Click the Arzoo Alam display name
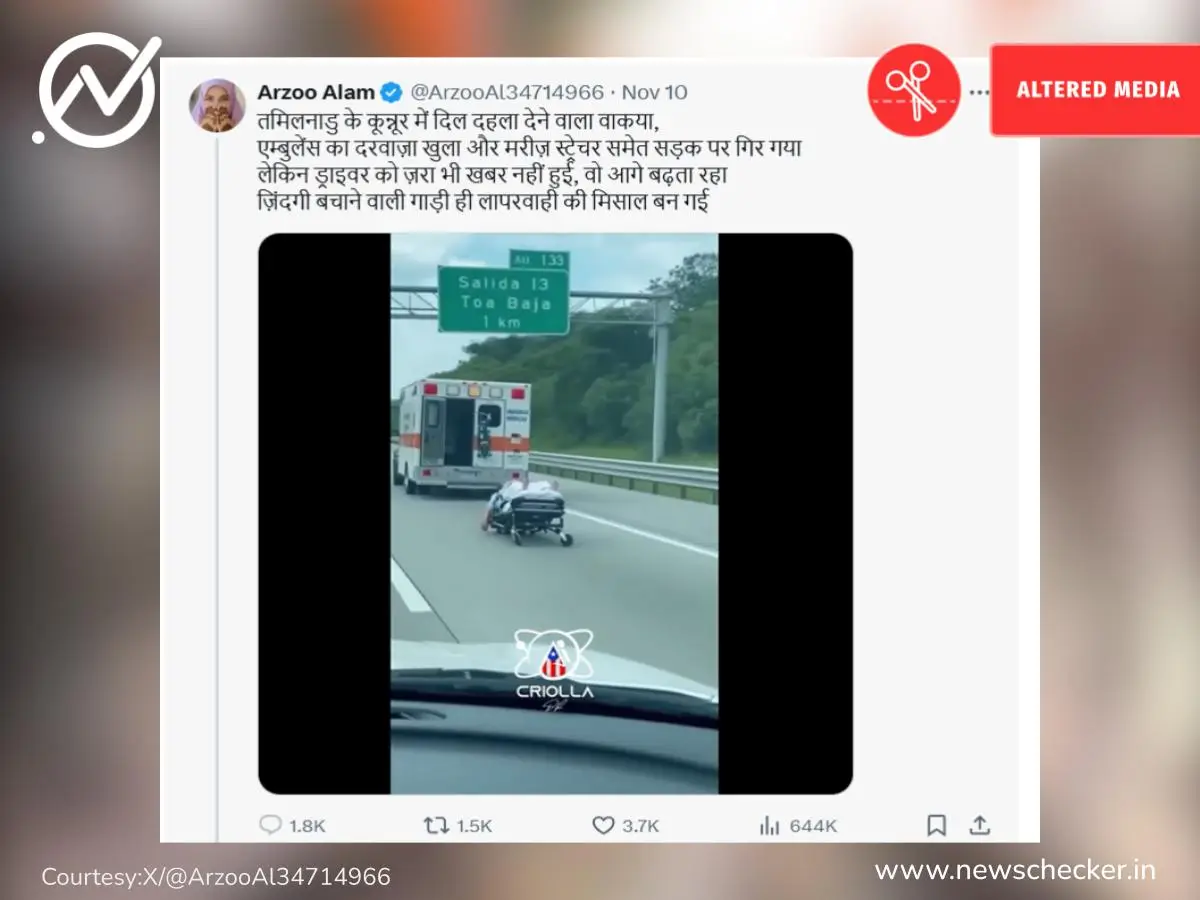 (316, 92)
